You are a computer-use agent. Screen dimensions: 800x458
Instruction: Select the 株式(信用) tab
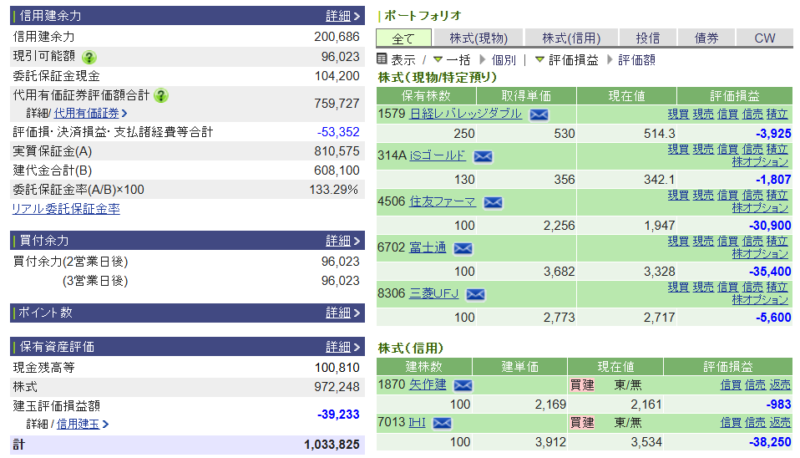570,38
